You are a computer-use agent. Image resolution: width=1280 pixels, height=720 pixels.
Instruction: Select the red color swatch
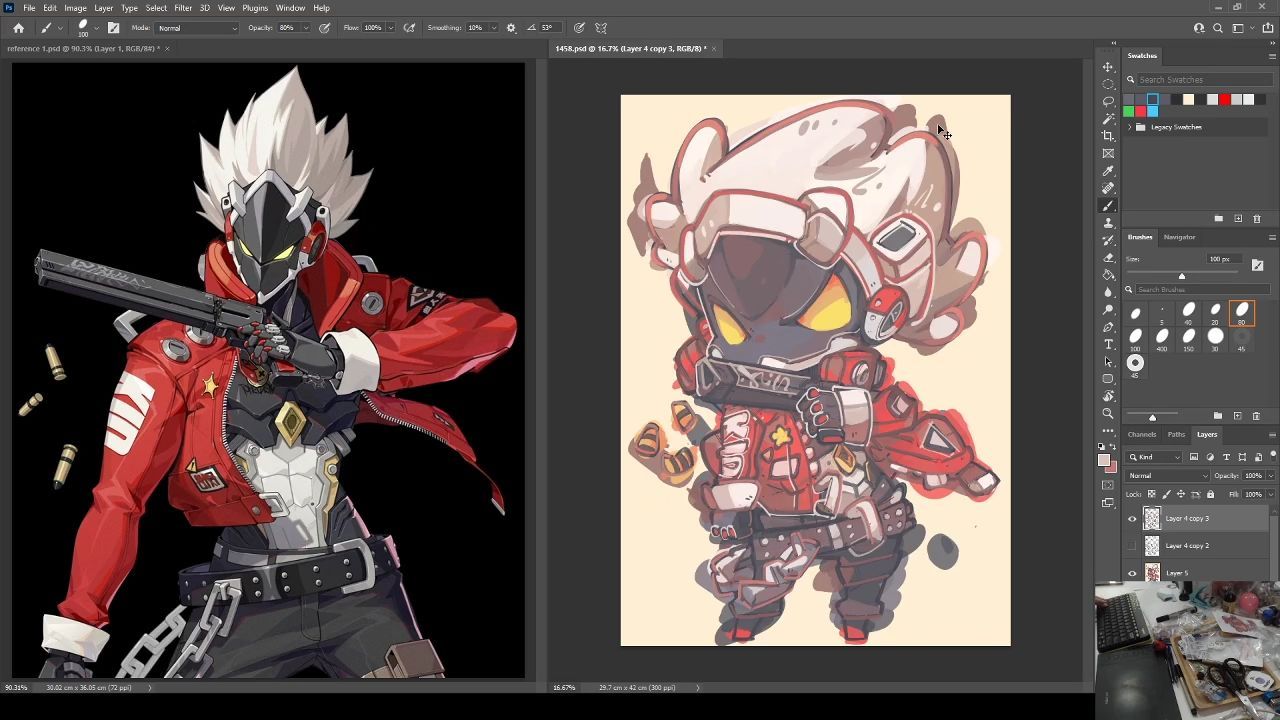pyautogui.click(x=1225, y=99)
